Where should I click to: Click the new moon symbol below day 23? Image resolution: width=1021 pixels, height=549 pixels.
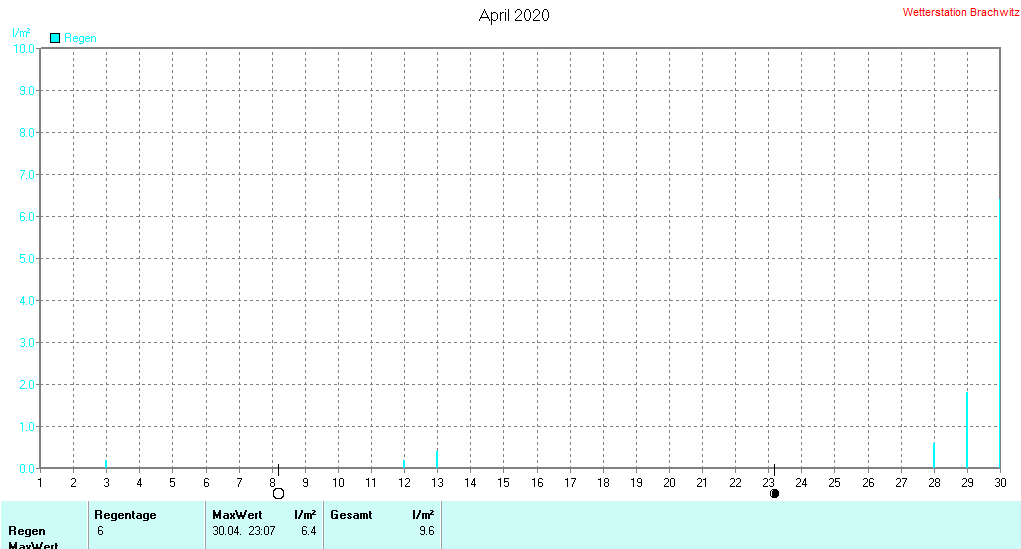pos(774,494)
